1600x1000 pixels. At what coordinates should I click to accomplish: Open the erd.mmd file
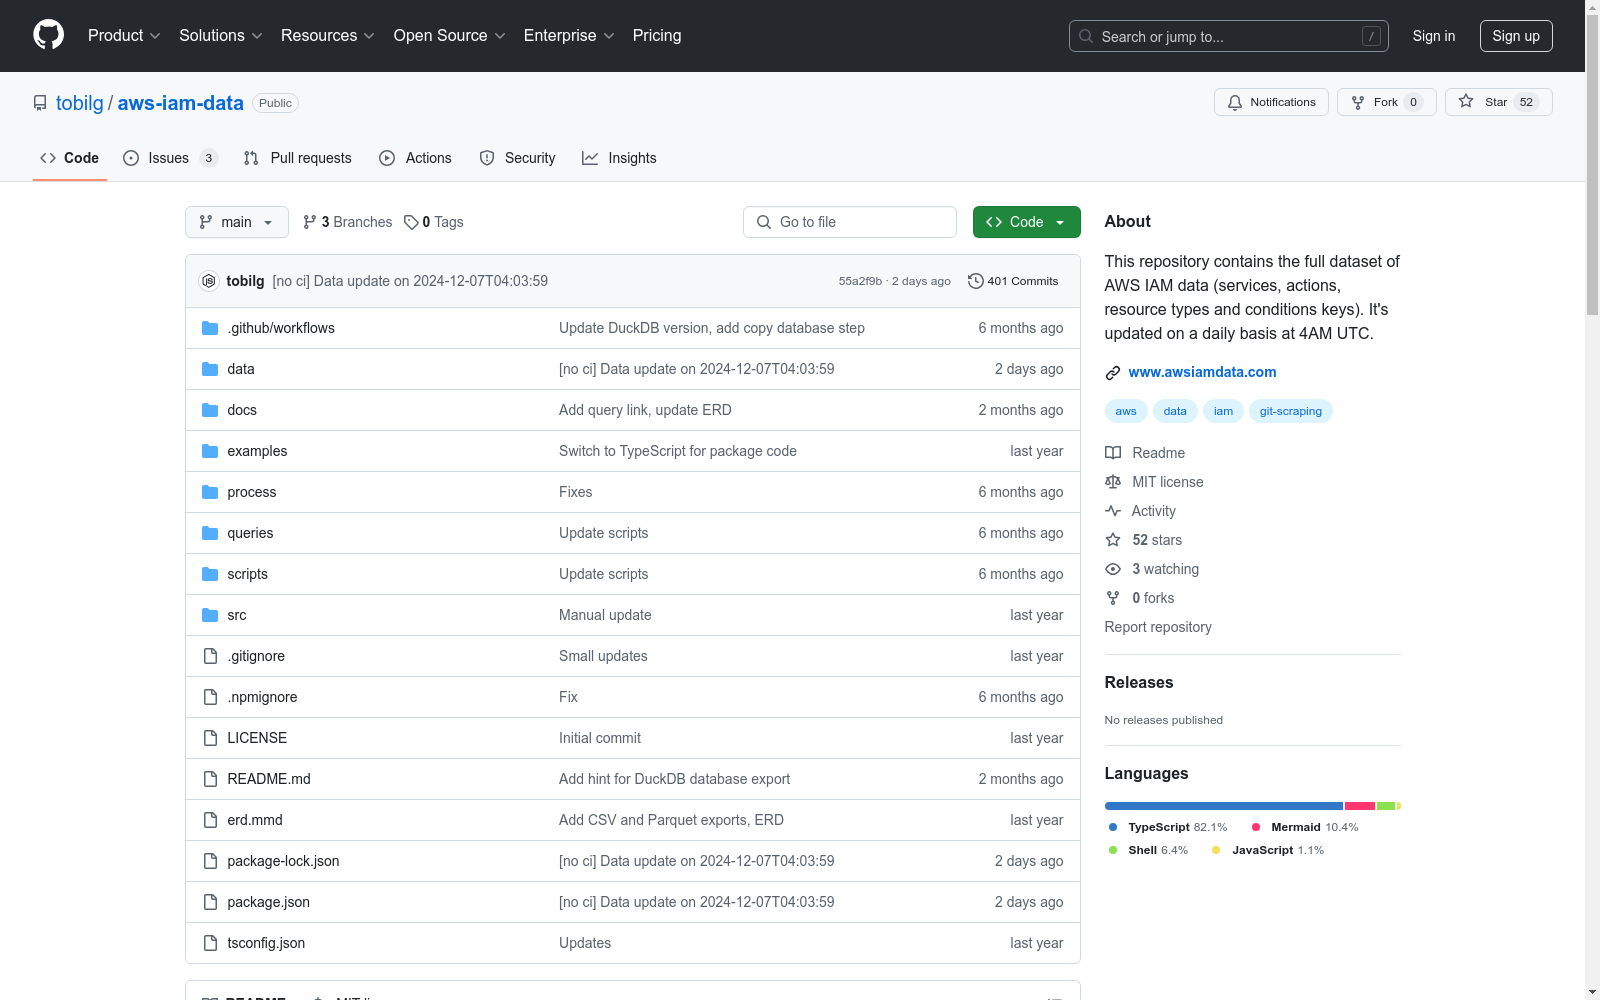255,820
